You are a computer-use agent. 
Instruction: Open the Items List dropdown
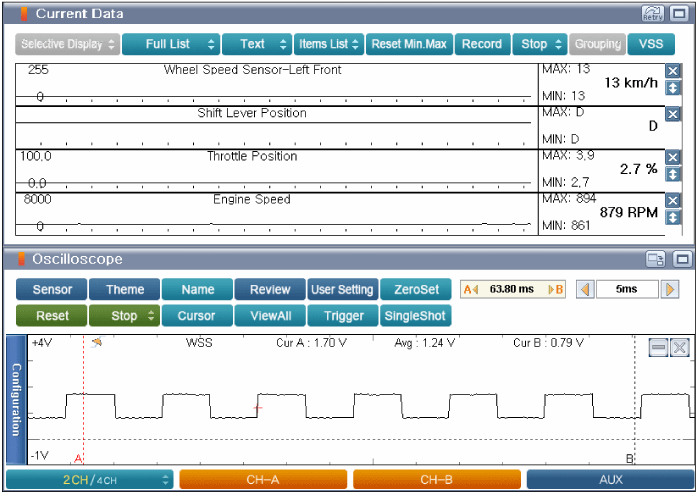click(329, 44)
